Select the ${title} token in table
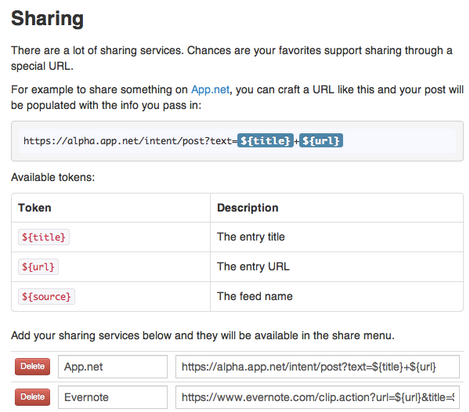Image resolution: width=469 pixels, height=412 pixels. [x=44, y=237]
